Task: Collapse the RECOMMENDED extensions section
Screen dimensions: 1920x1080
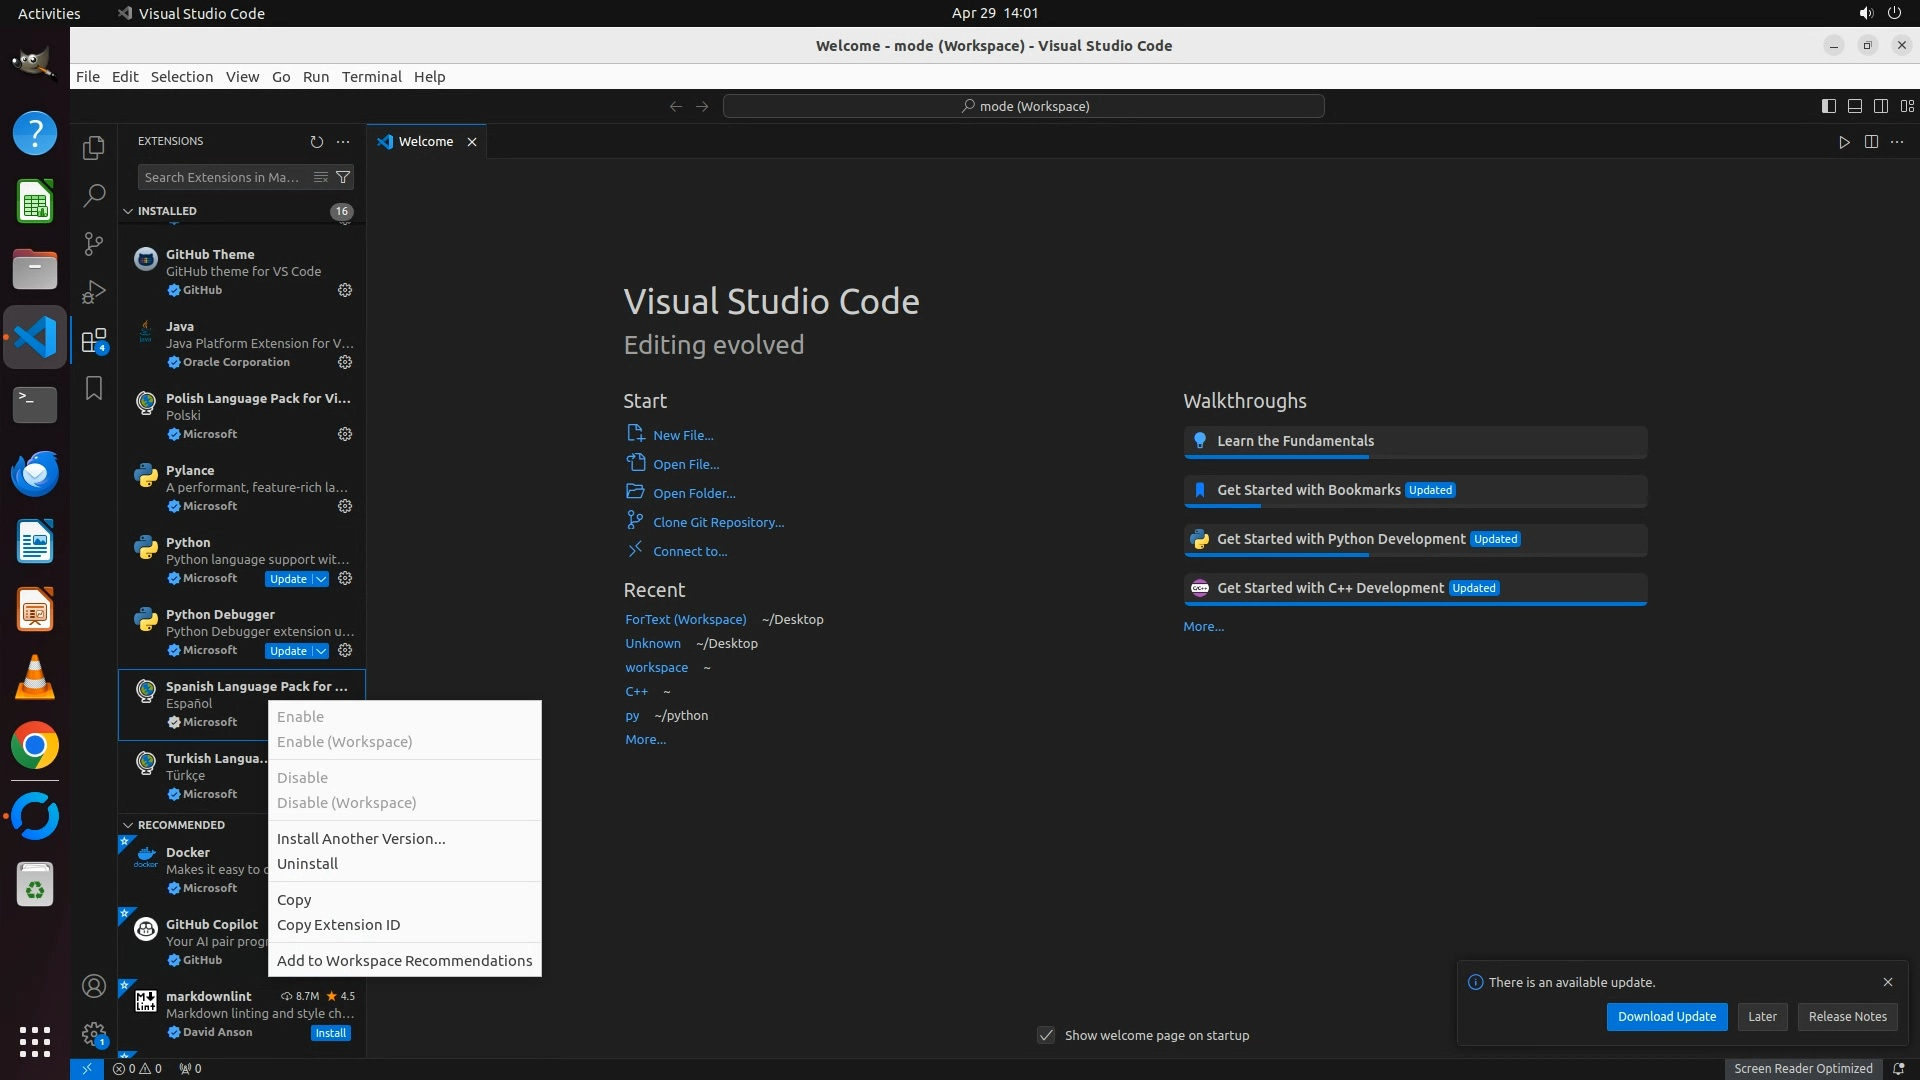Action: [128, 825]
